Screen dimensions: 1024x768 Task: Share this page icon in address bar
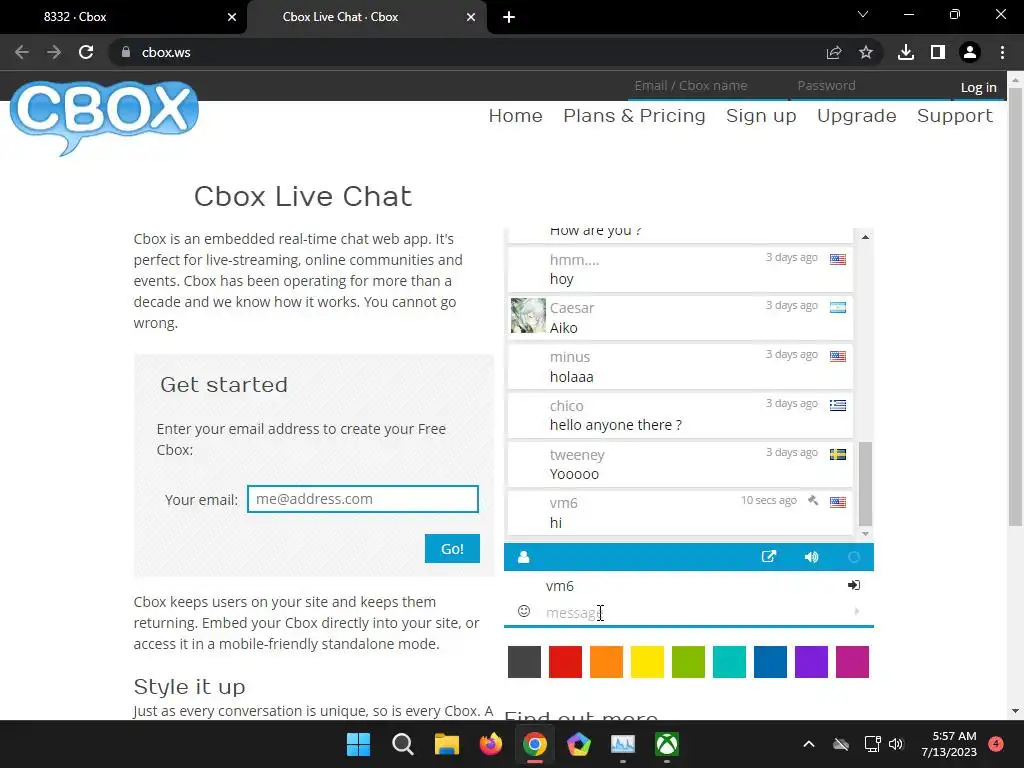tap(834, 52)
